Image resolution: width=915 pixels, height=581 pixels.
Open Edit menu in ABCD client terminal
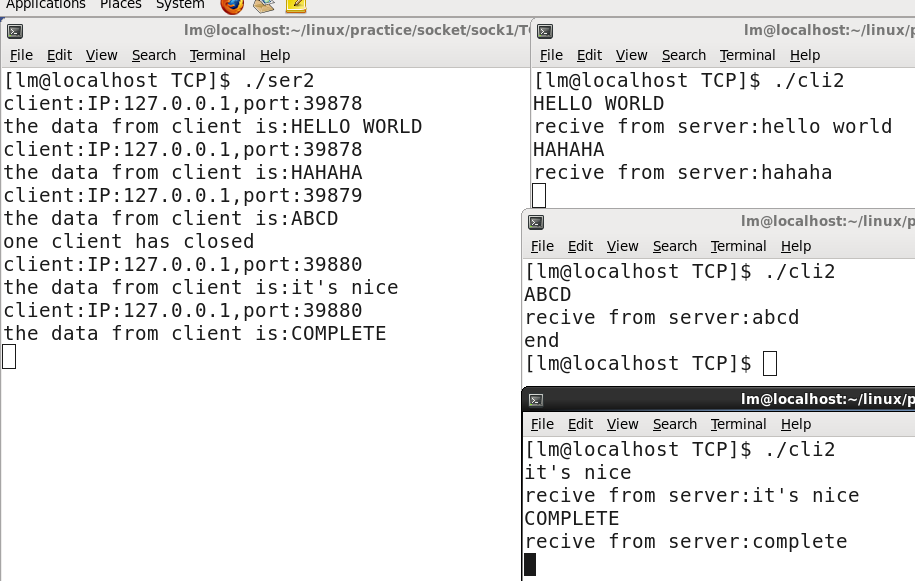tap(579, 247)
